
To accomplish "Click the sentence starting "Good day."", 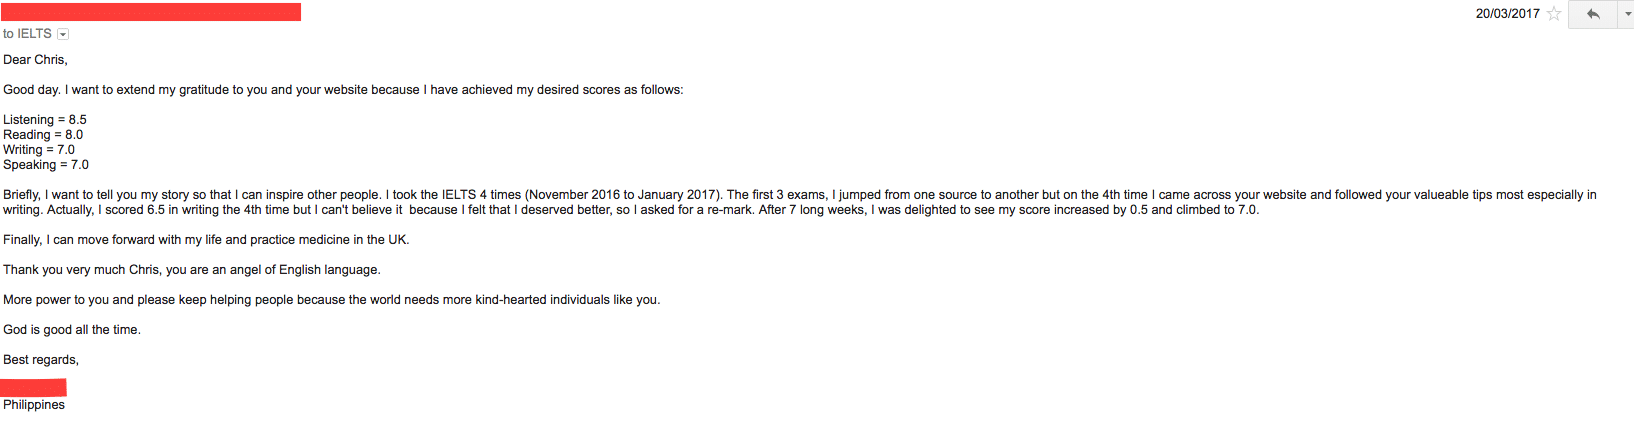I will coord(343,90).
